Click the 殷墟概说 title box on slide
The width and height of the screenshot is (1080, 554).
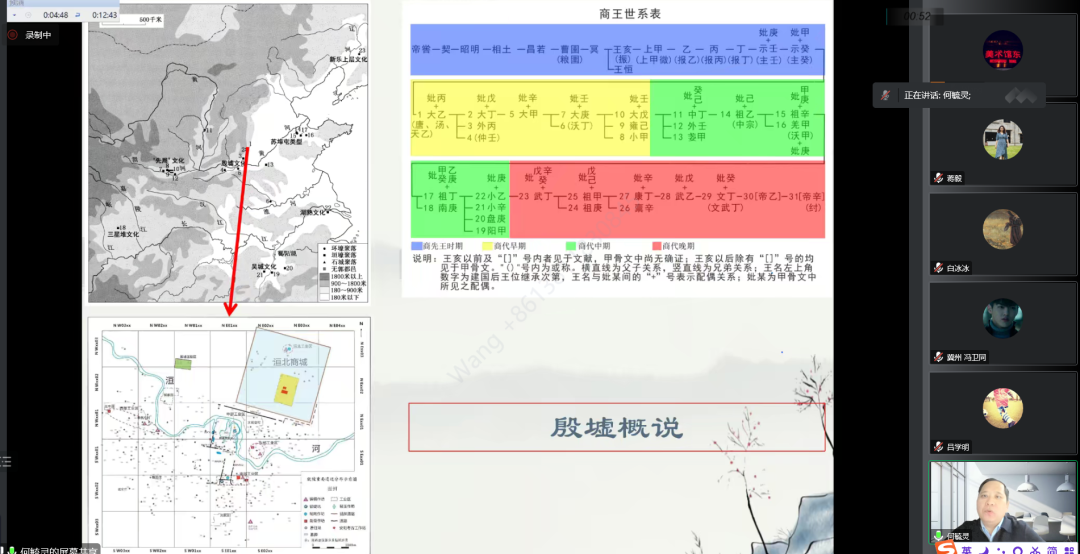617,427
